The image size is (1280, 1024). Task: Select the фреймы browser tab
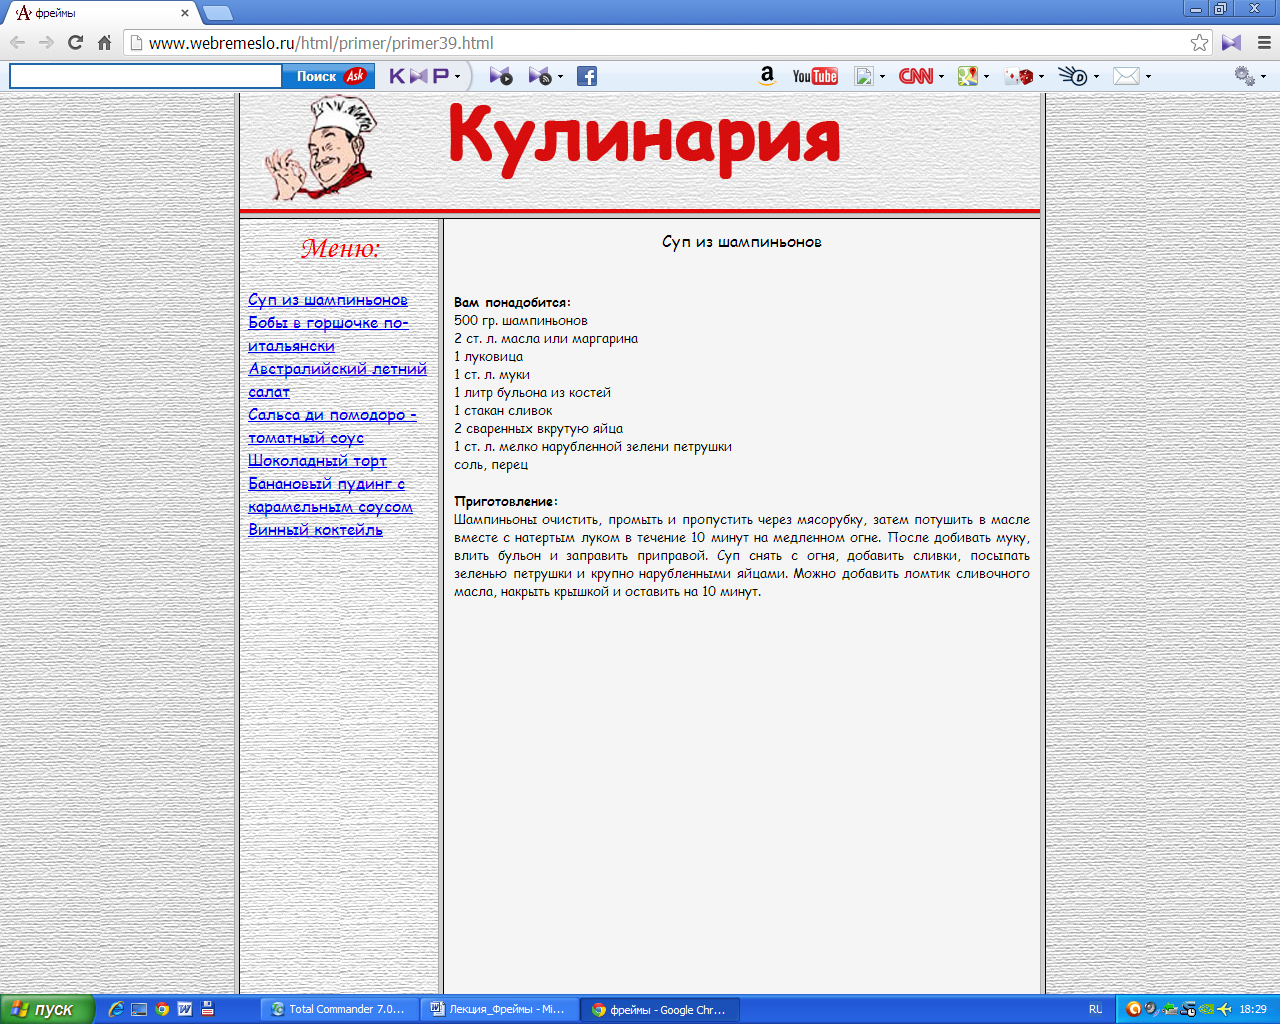point(100,13)
